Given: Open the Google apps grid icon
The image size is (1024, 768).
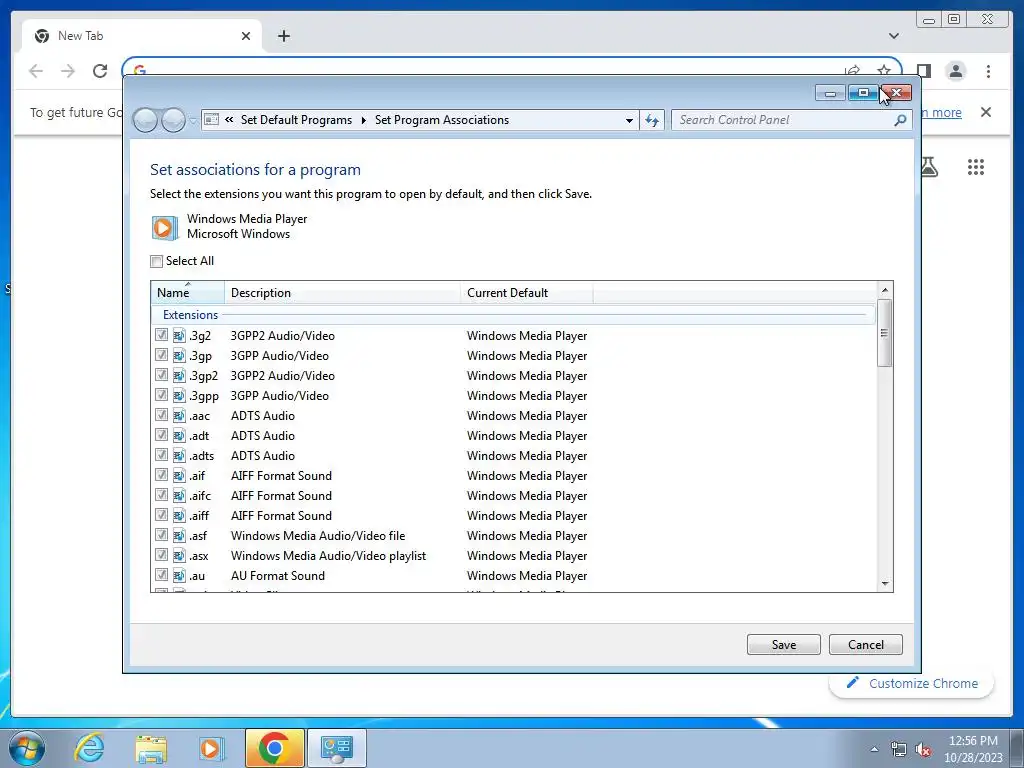Looking at the screenshot, I should (976, 167).
